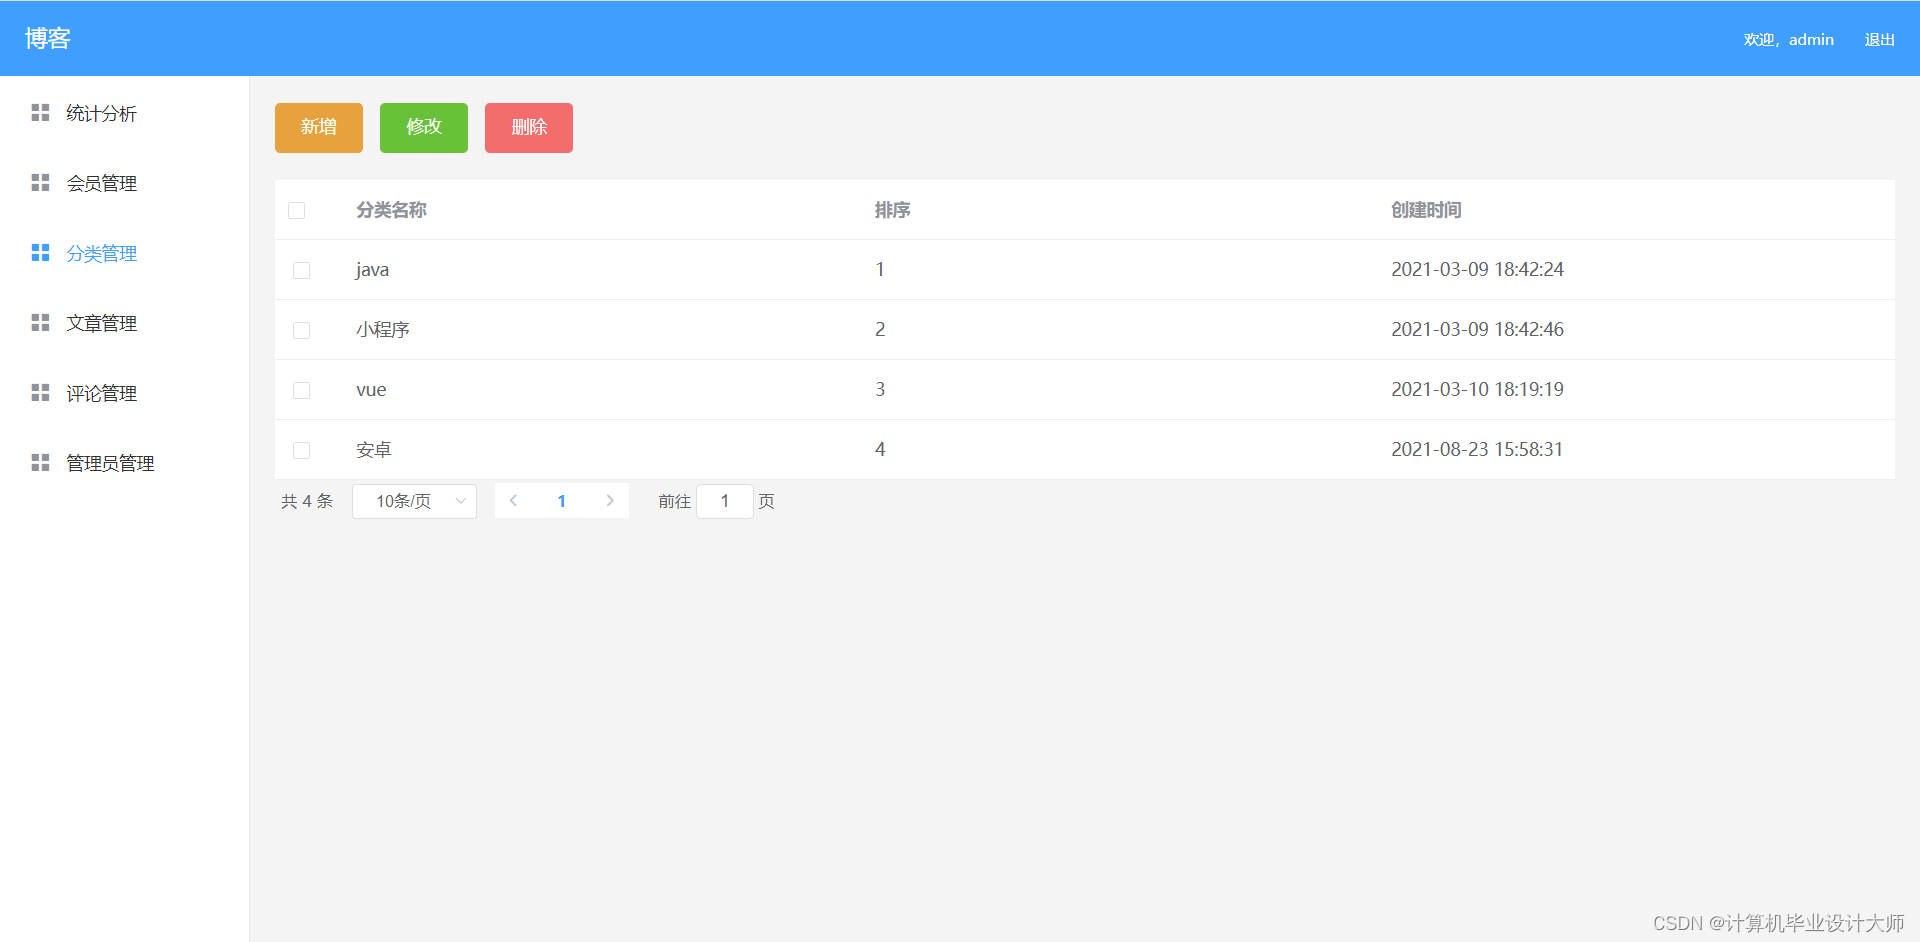Check the 小程序 row checkbox
The height and width of the screenshot is (942, 1920).
[x=301, y=330]
